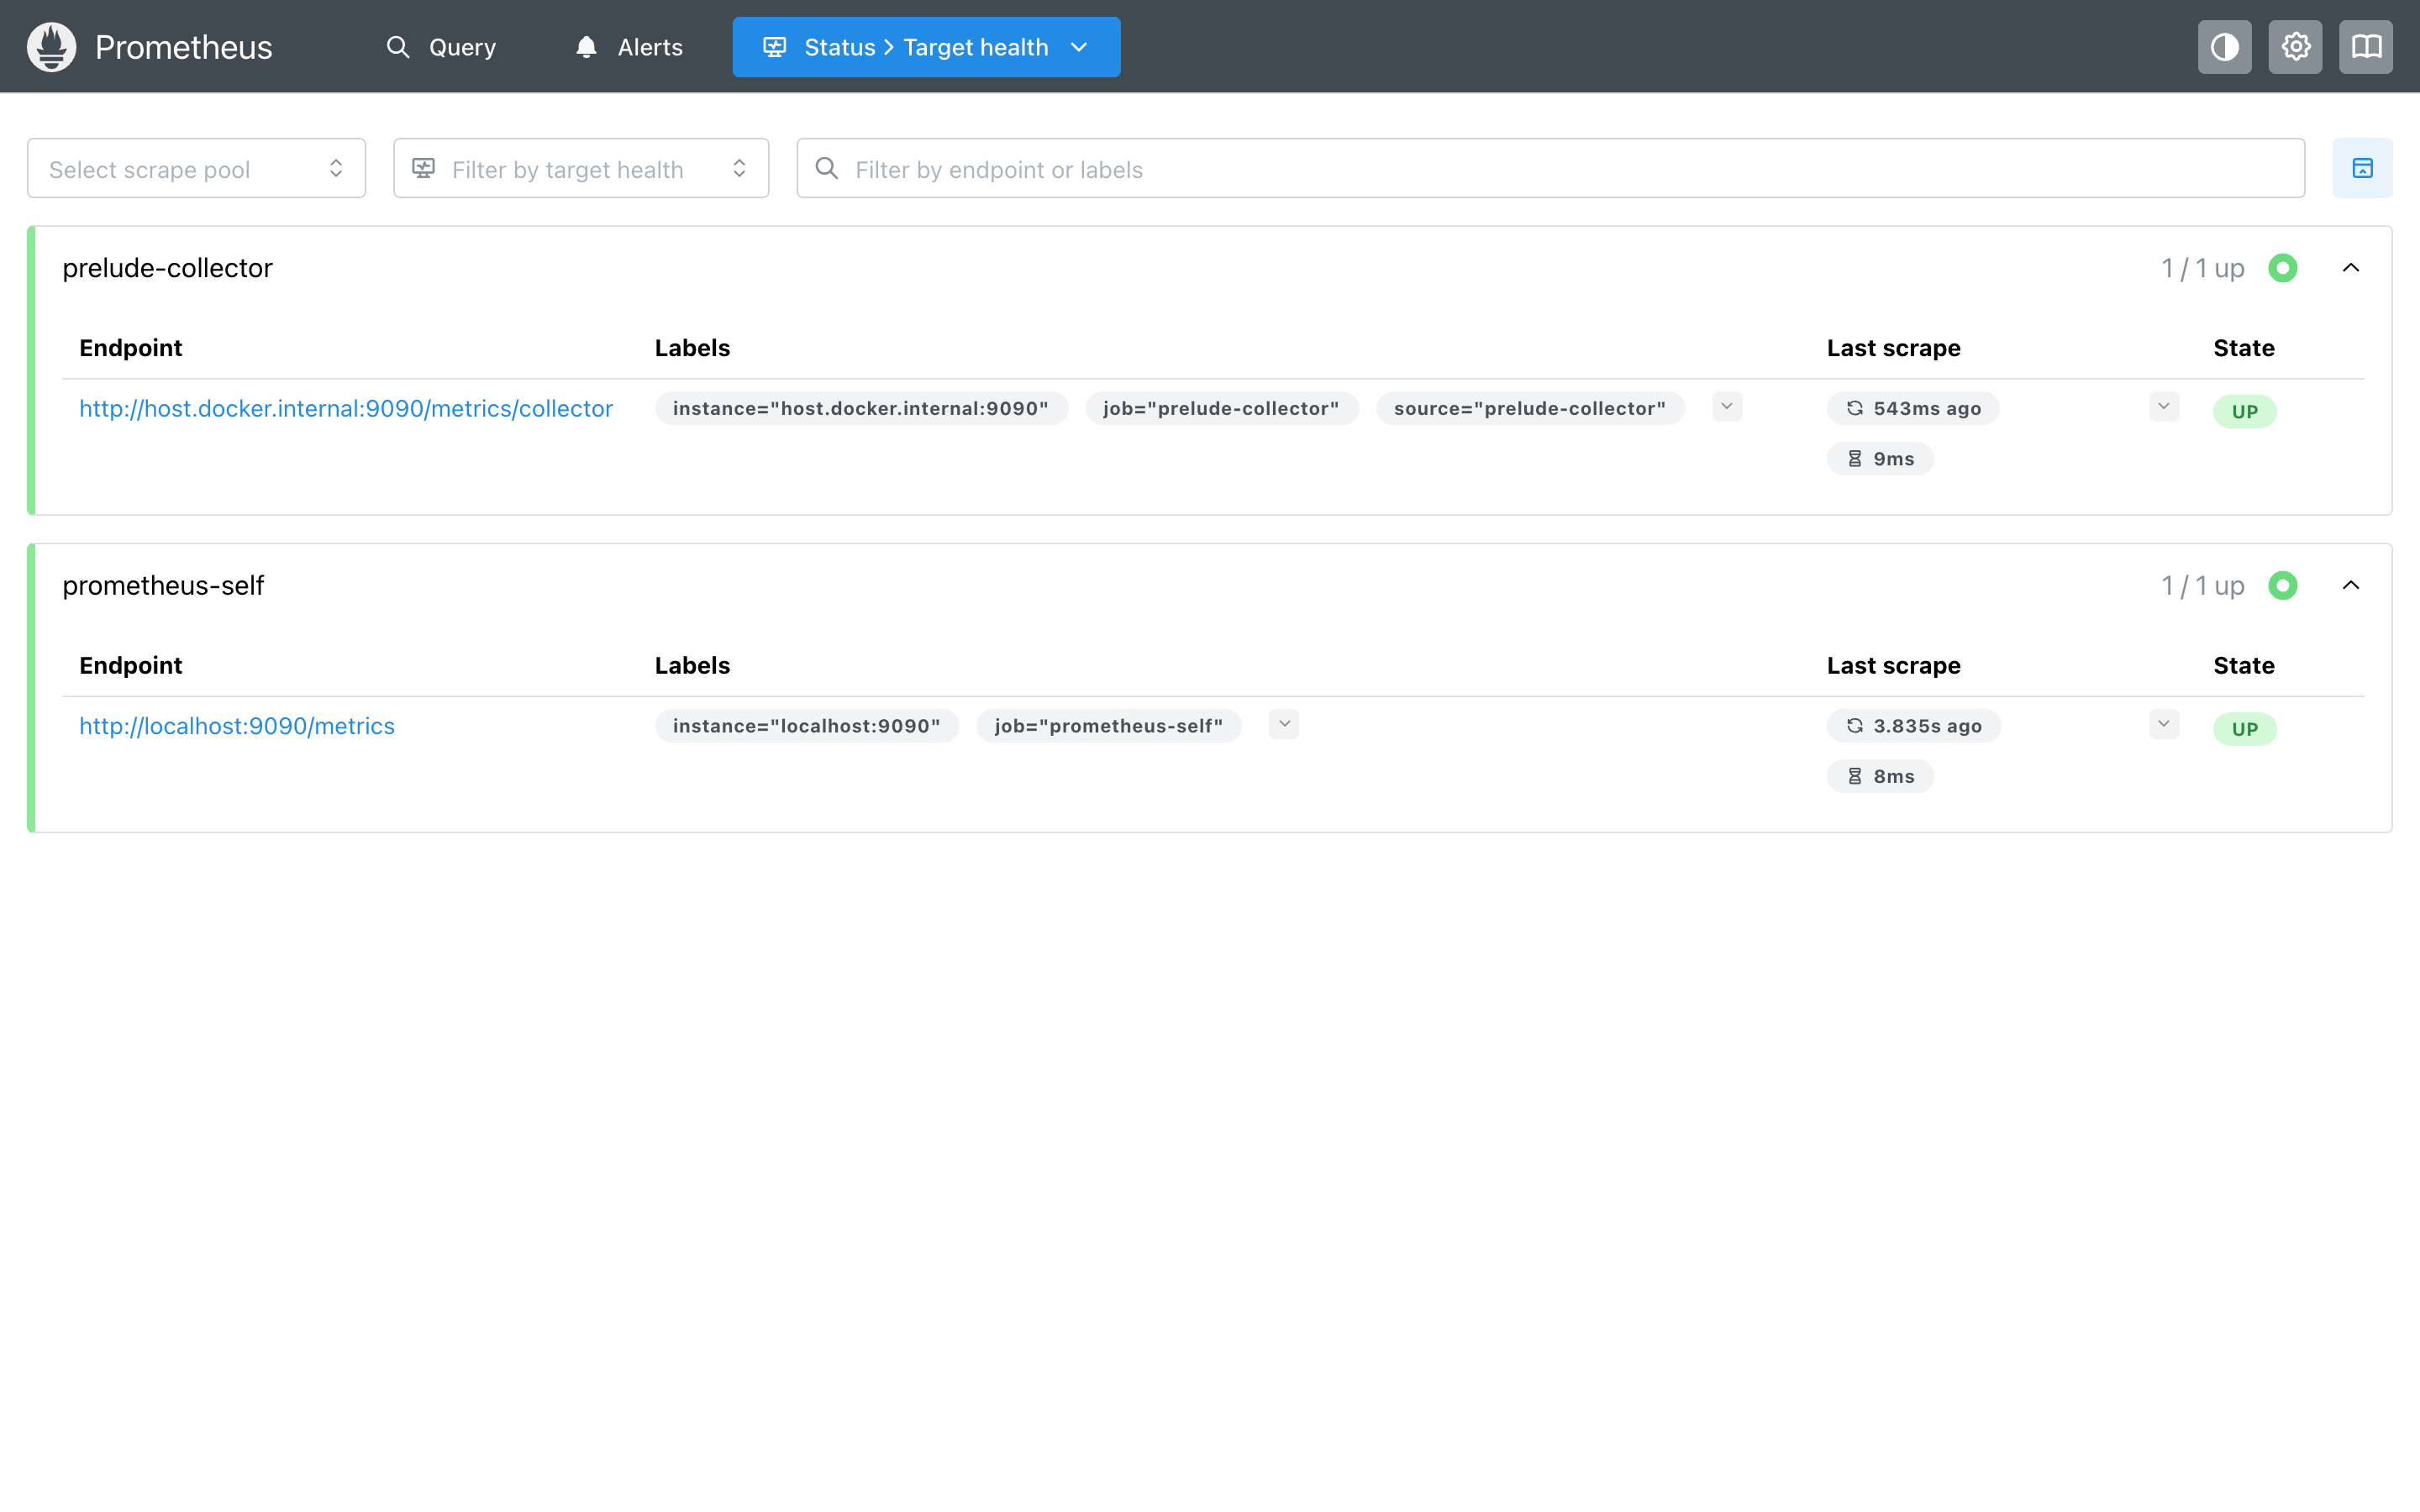This screenshot has width=2420, height=1512.
Task: Expand labels for the prometheus-self target
Action: click(x=1284, y=724)
